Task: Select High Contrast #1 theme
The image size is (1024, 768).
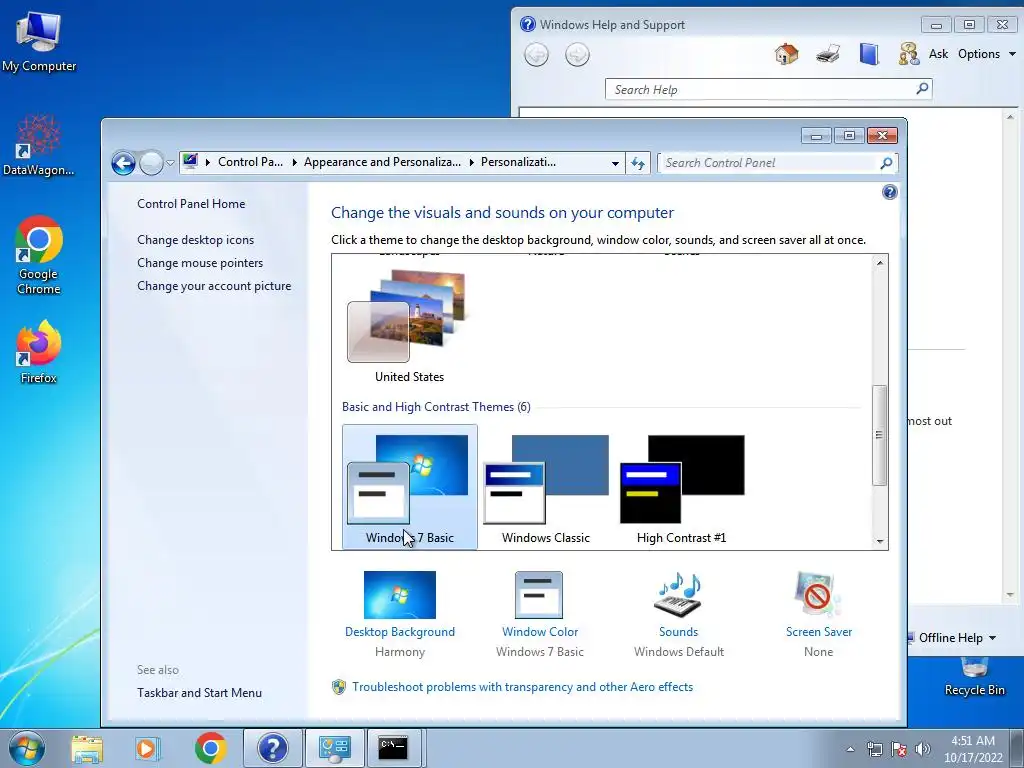Action: point(682,487)
